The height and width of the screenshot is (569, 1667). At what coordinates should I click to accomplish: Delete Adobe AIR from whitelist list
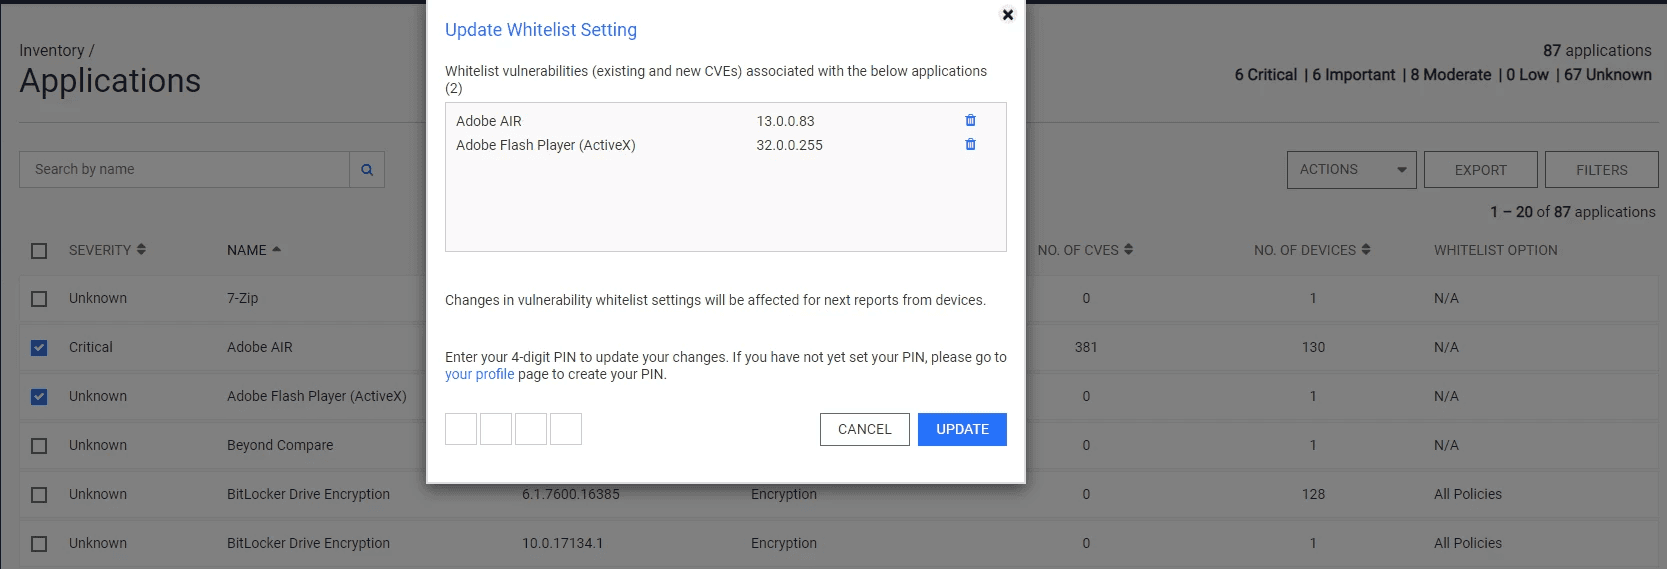pyautogui.click(x=970, y=120)
